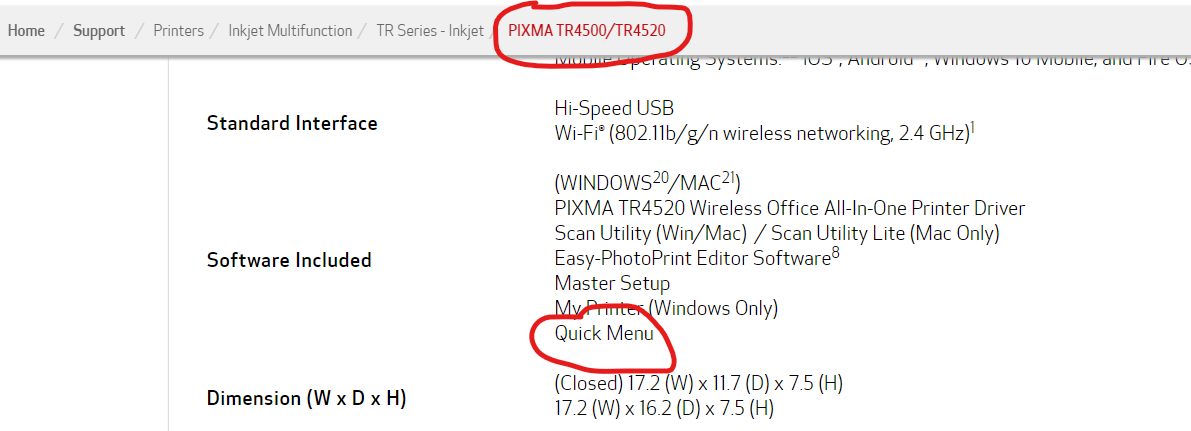1191x431 pixels.
Task: Select the TR Series - Inkjet breadcrumb
Action: 430,30
